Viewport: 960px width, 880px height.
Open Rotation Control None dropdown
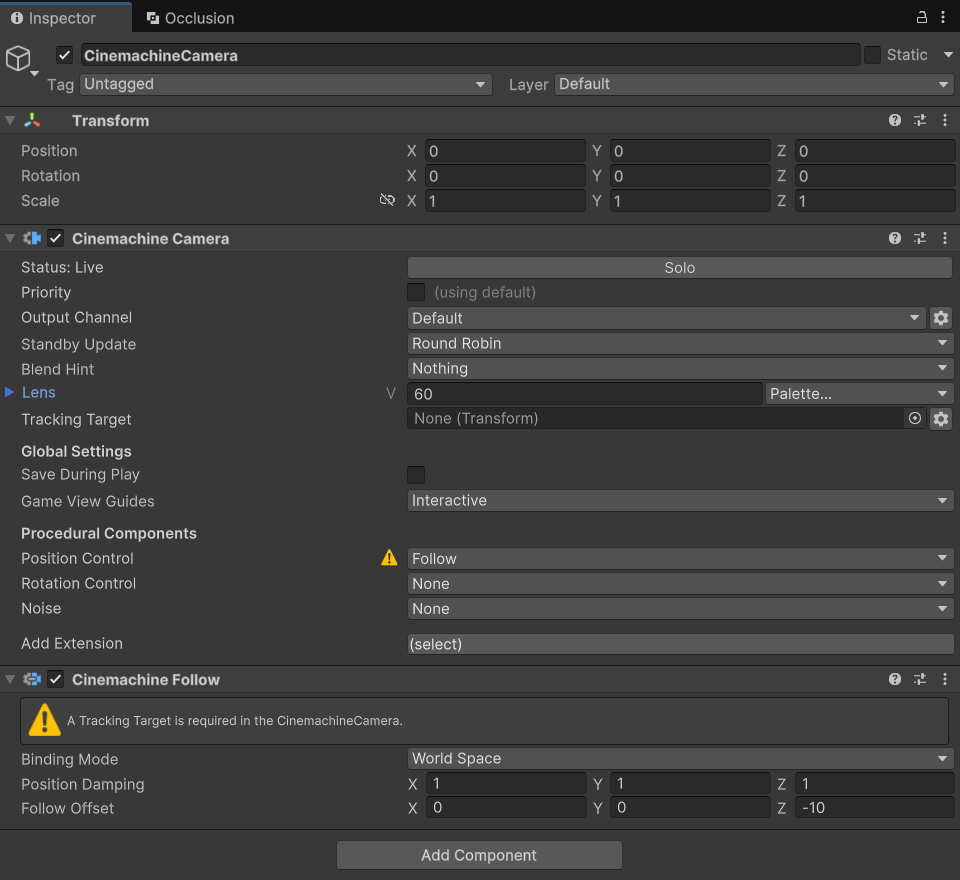click(x=680, y=583)
